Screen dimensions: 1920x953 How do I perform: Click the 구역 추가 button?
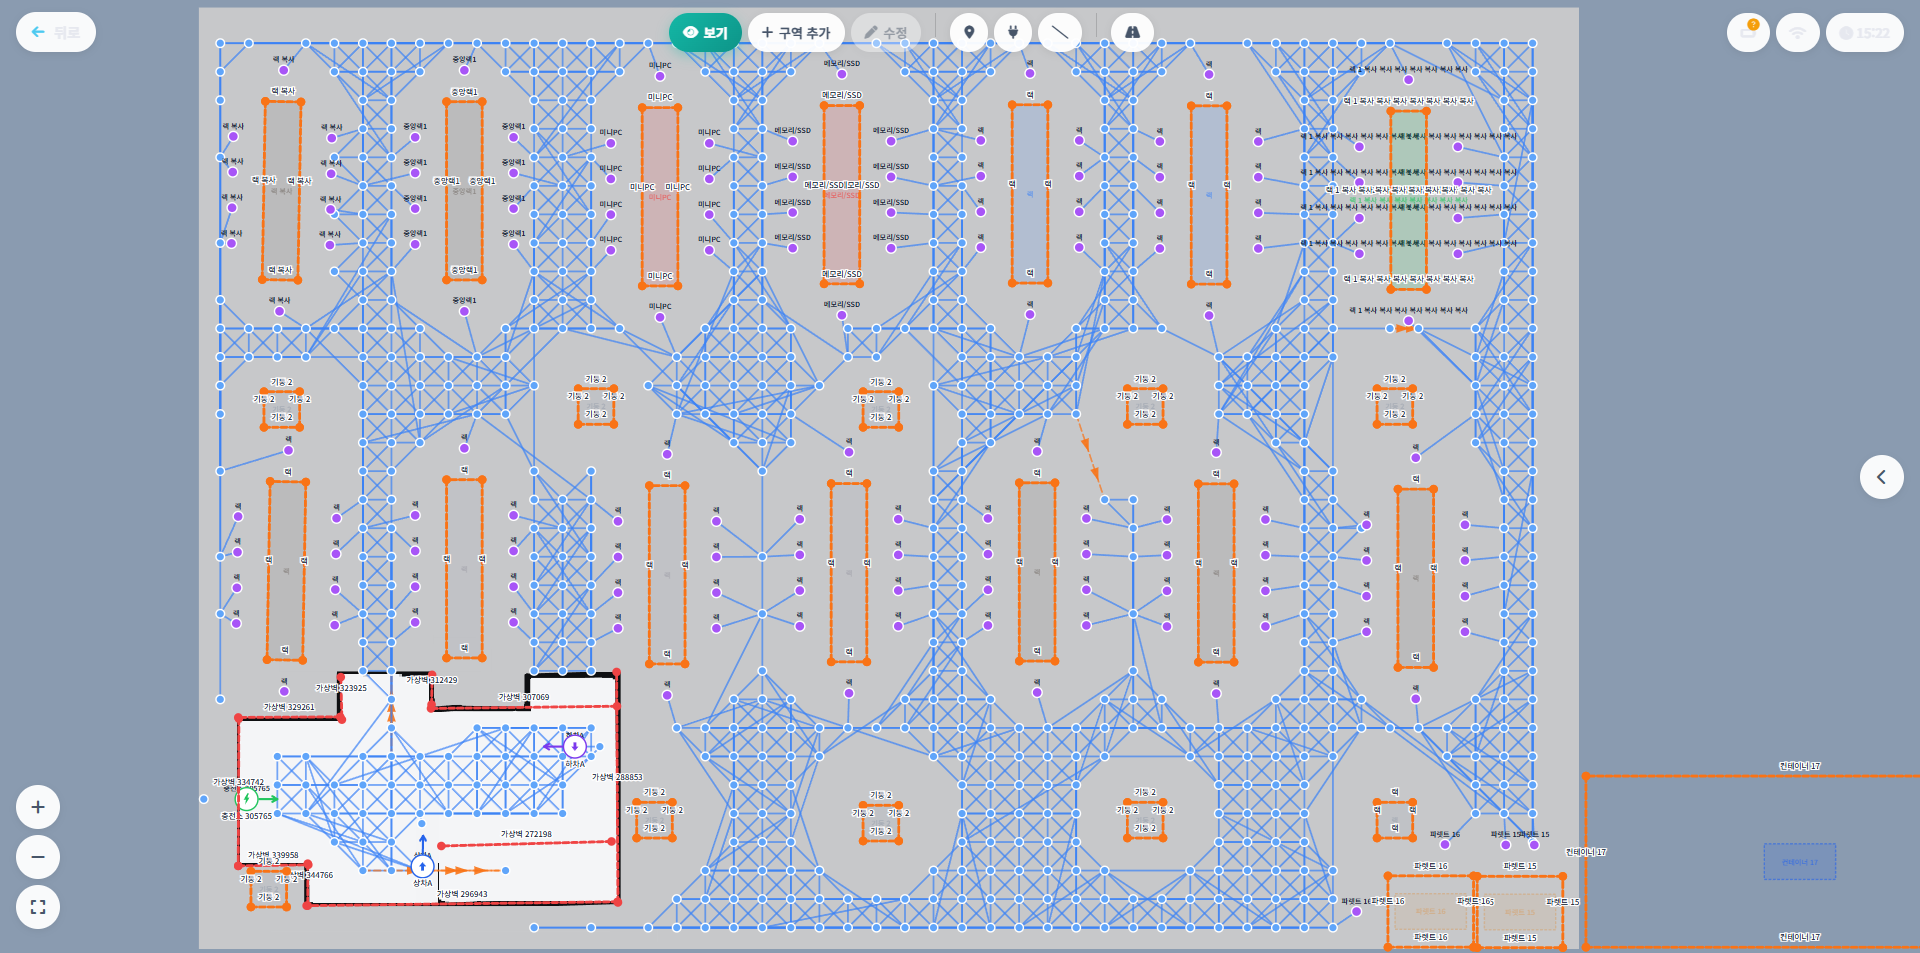796,32
